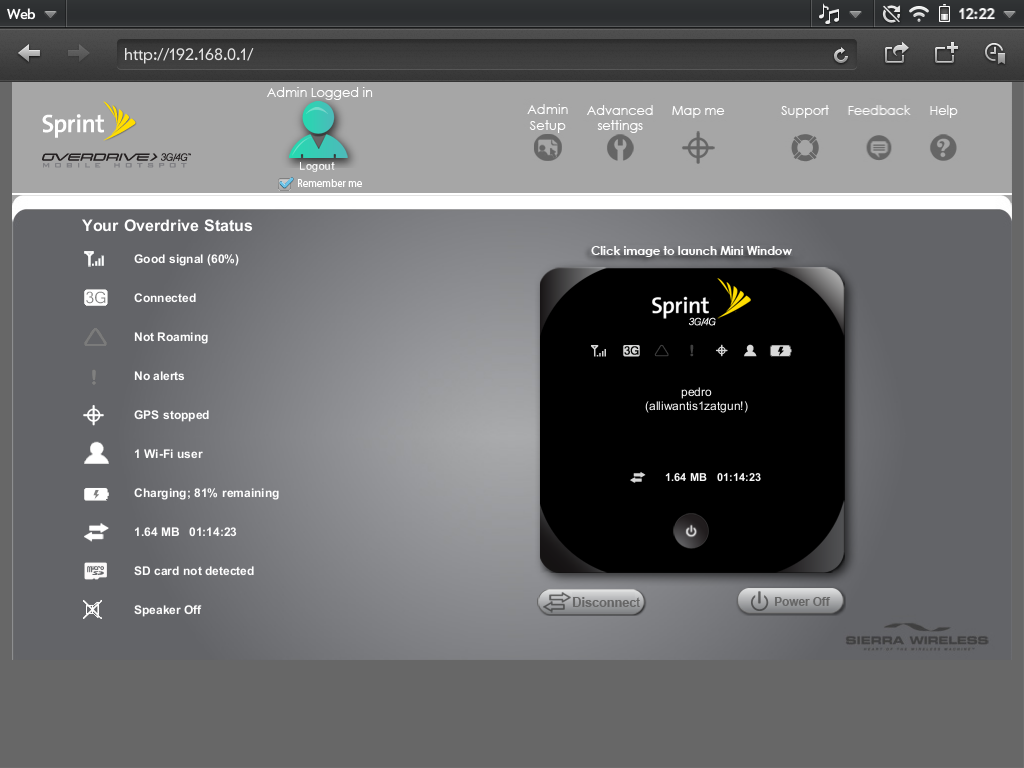Click the battery icon on device image
Viewport: 1024px width, 768px height.
point(780,351)
